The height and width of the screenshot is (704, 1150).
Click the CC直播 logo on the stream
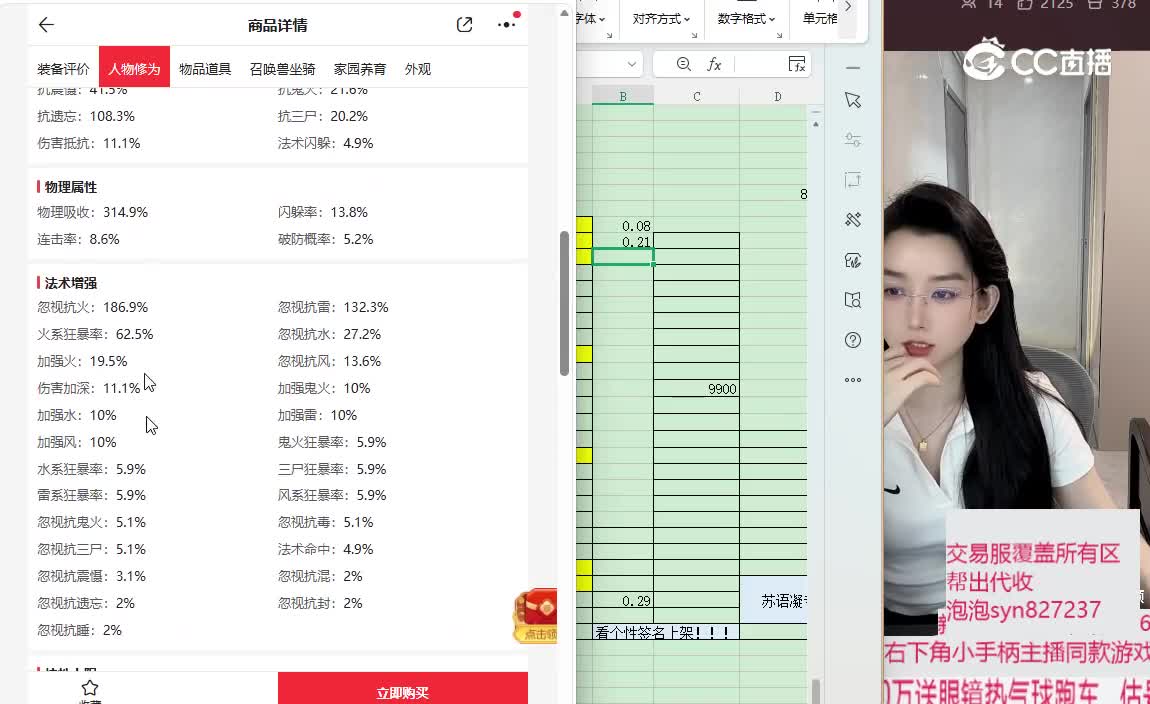coord(1038,59)
